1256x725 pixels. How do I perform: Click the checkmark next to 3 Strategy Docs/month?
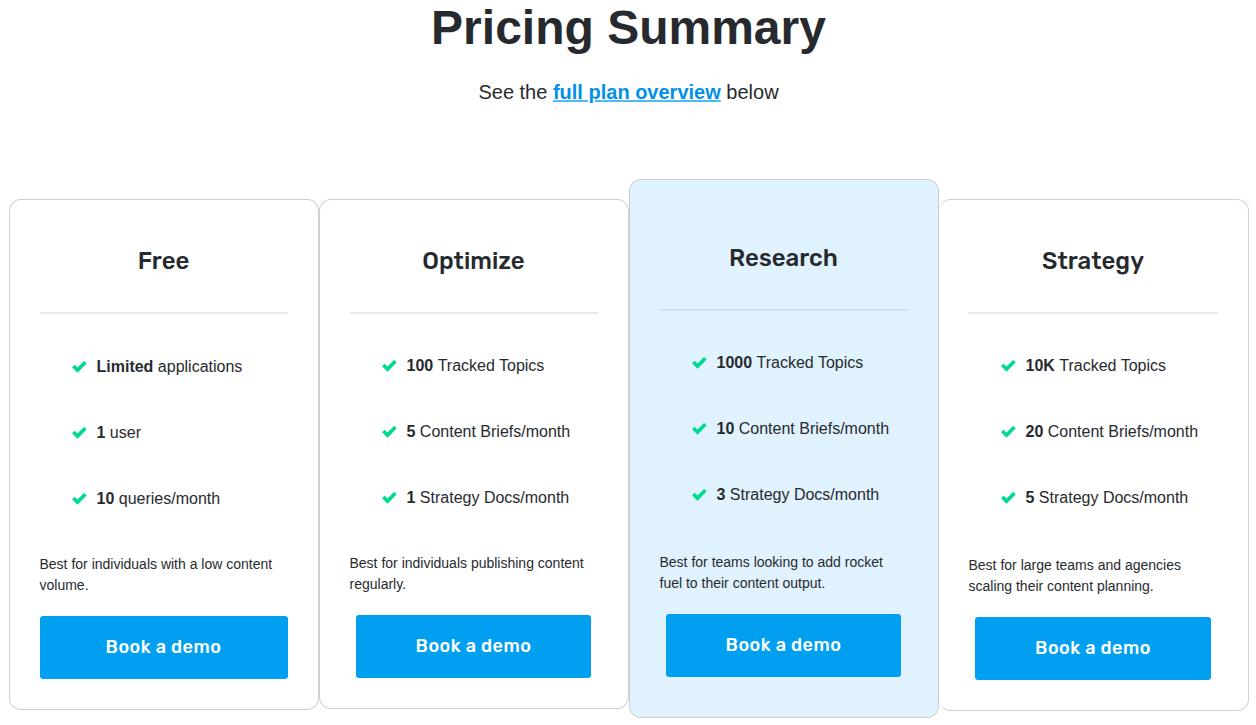tap(700, 495)
